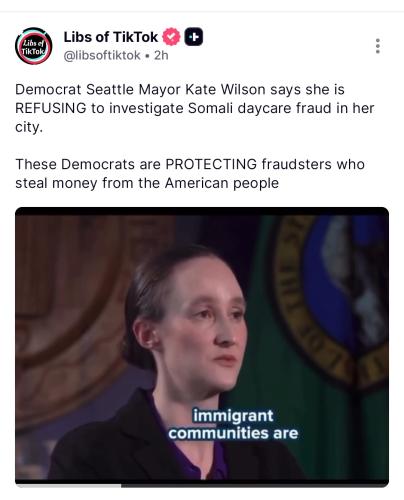Select the paragraph starting These Democrats are
The width and height of the screenshot is (404, 500).
pos(190,173)
